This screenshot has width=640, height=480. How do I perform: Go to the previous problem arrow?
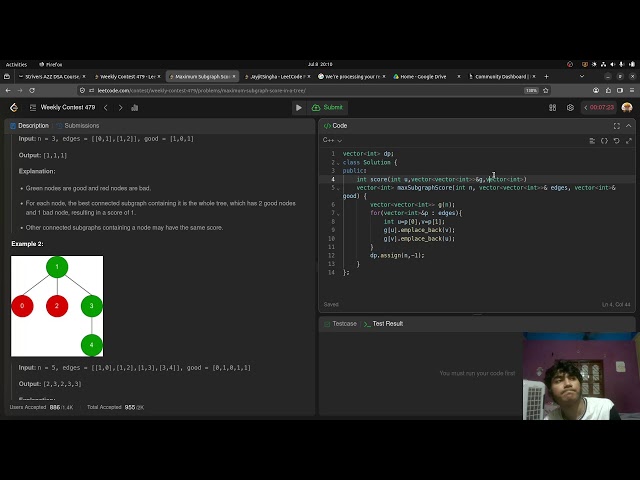pos(106,108)
